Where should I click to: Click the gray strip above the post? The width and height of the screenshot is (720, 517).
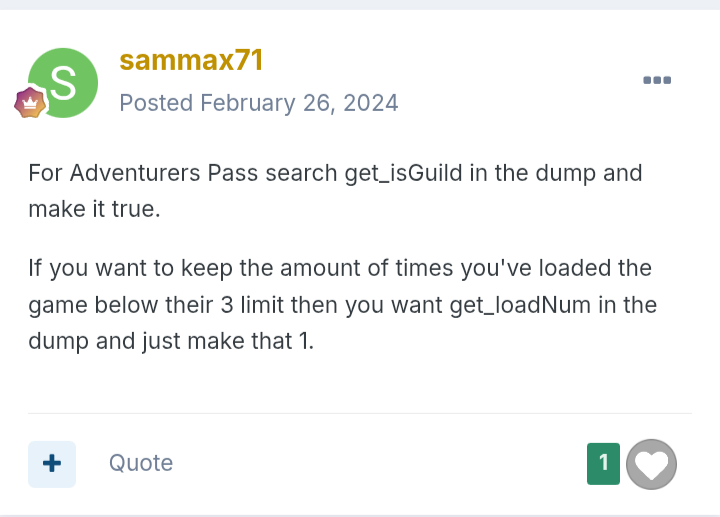tap(359, 4)
